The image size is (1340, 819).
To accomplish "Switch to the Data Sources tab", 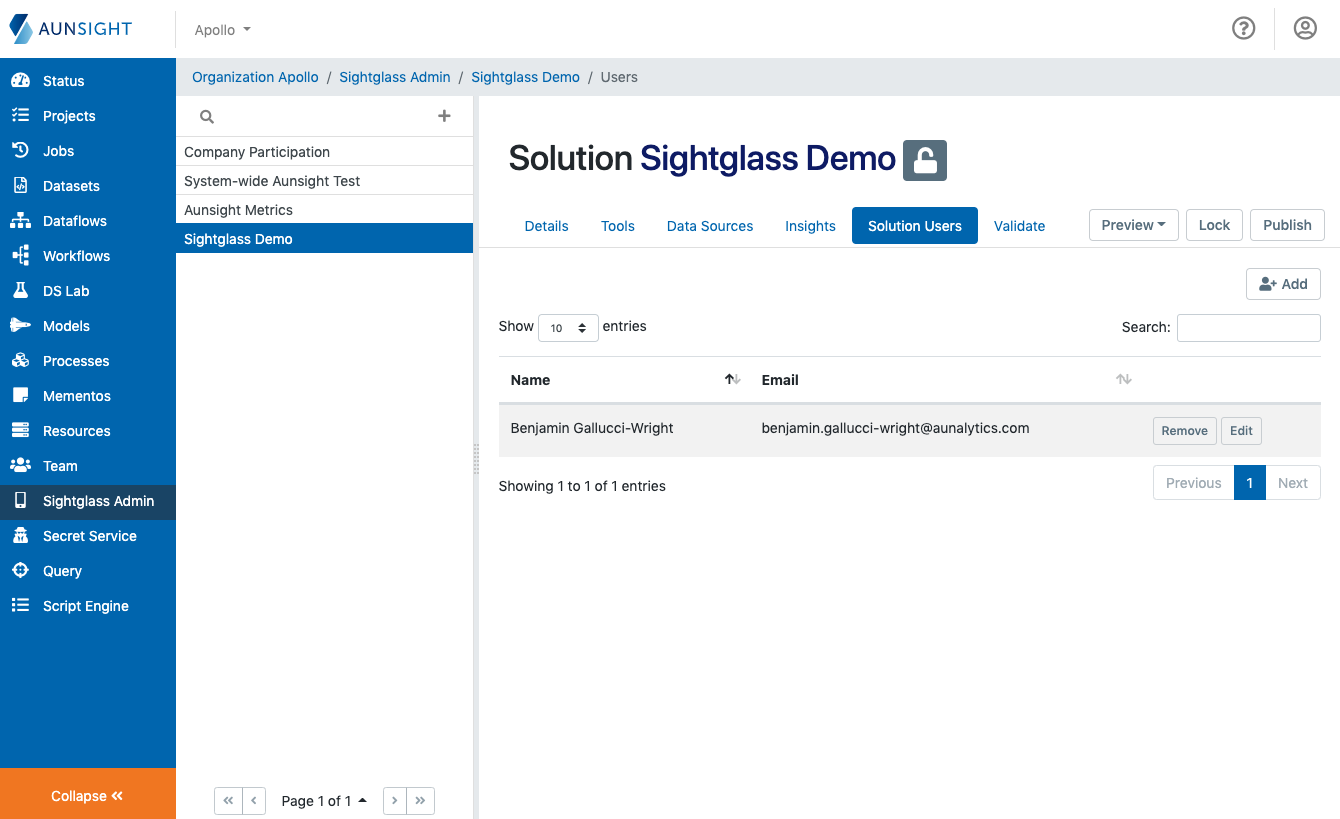I will [x=710, y=226].
